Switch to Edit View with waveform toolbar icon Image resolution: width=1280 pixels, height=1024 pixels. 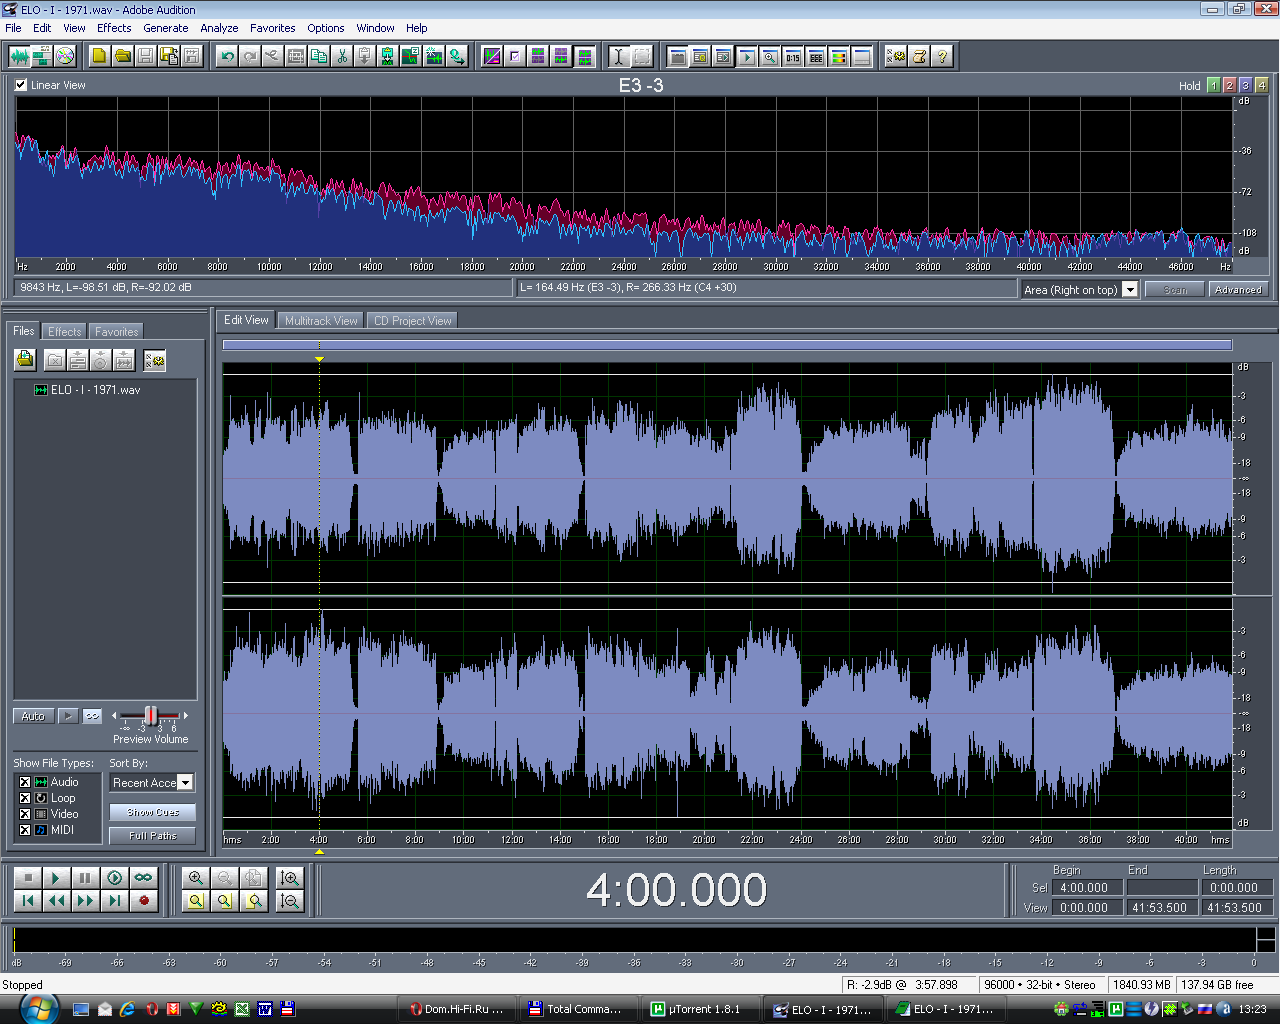click(19, 57)
